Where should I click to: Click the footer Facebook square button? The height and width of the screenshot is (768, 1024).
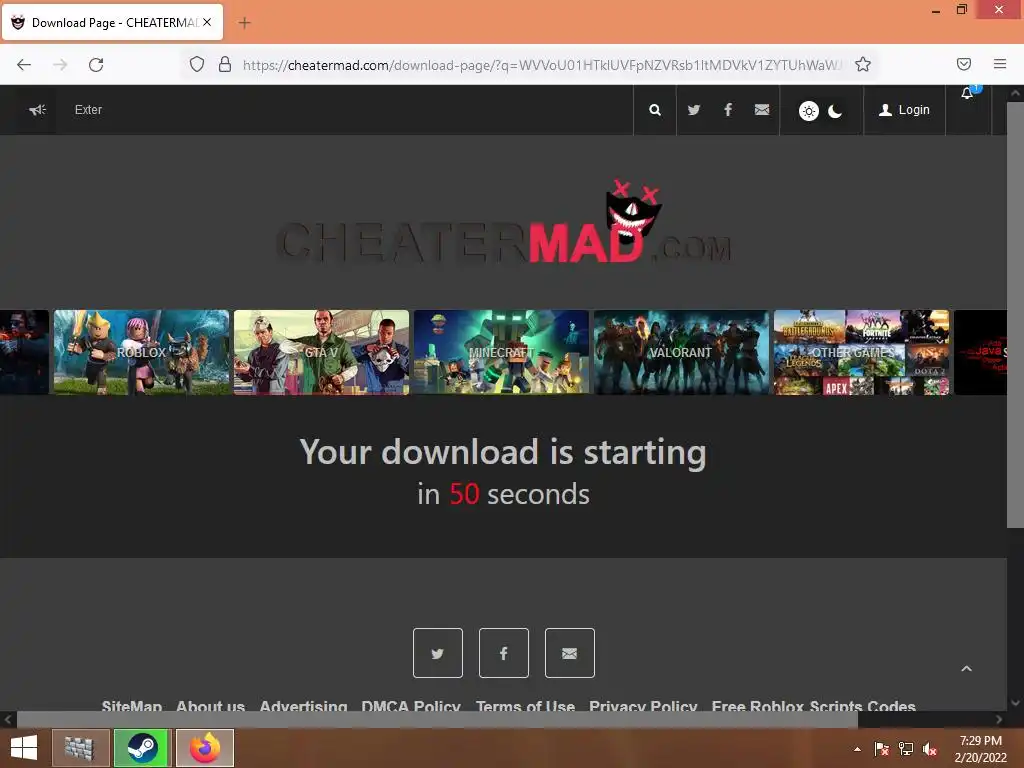(504, 653)
